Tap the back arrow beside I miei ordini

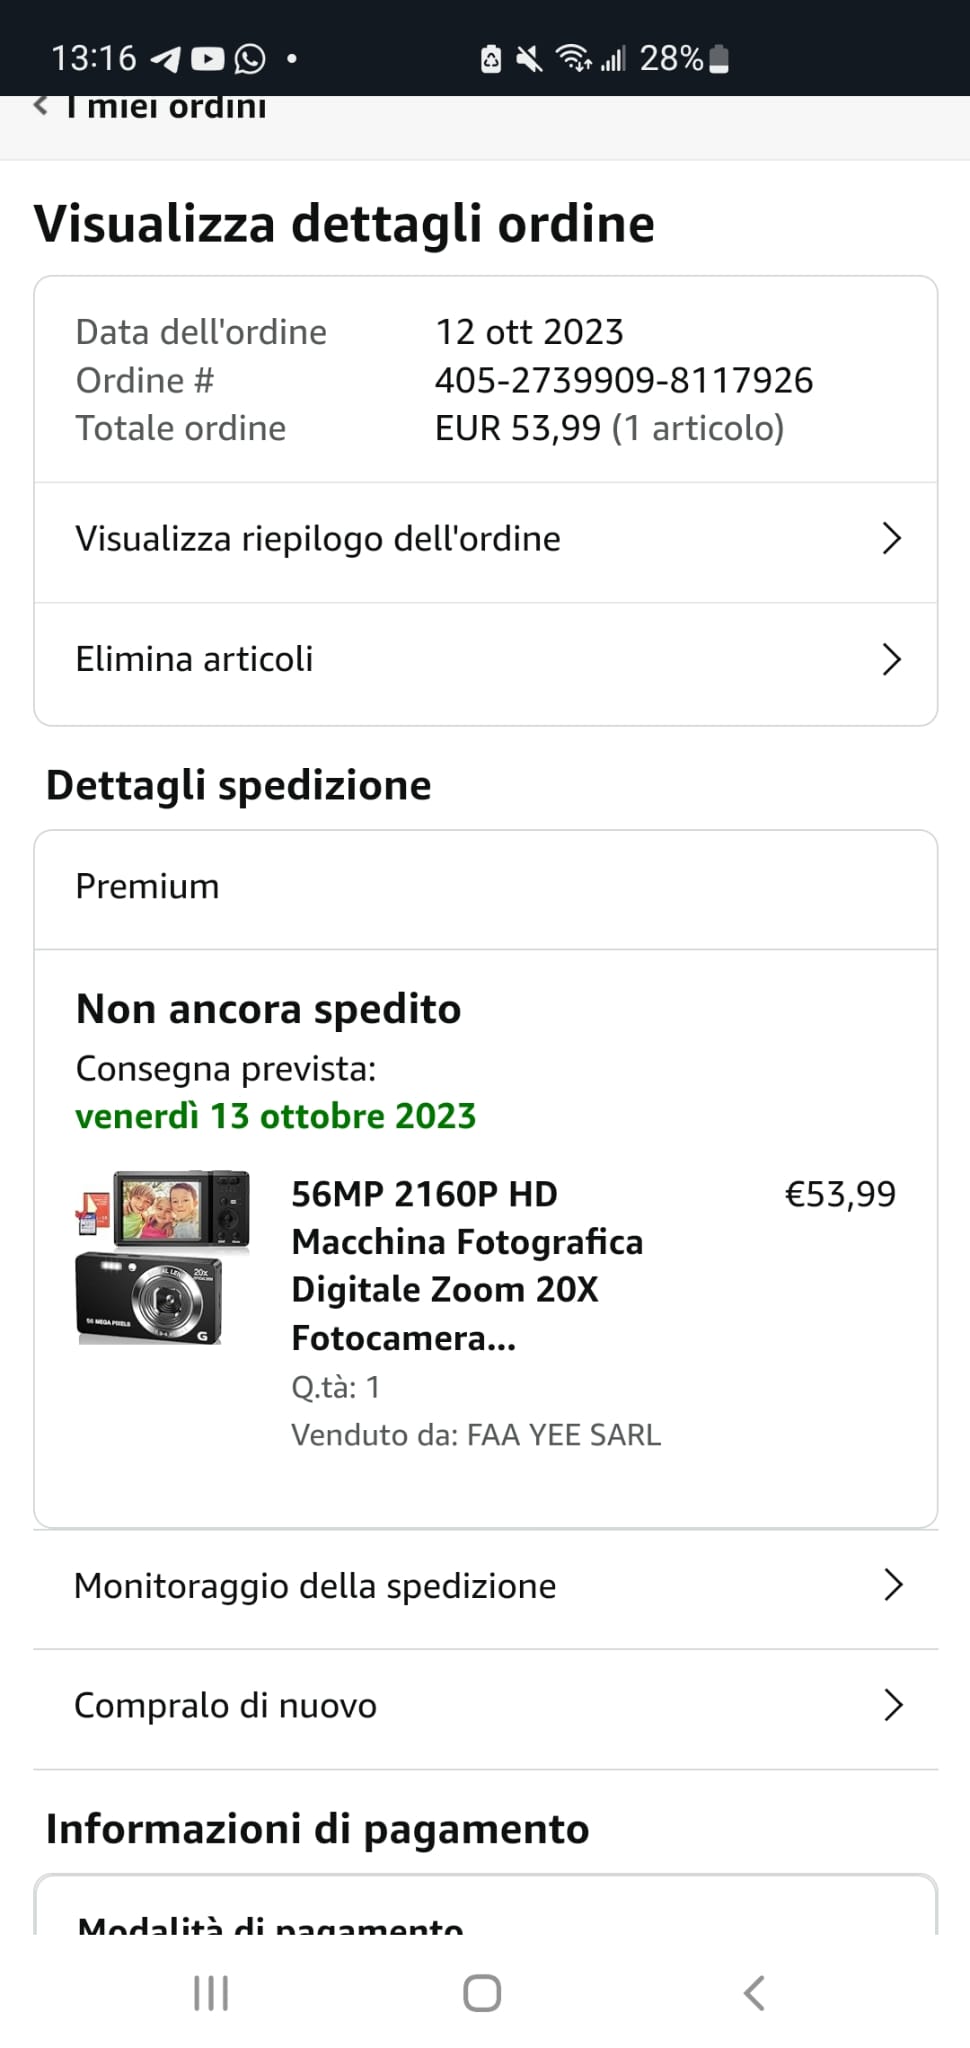(x=42, y=105)
